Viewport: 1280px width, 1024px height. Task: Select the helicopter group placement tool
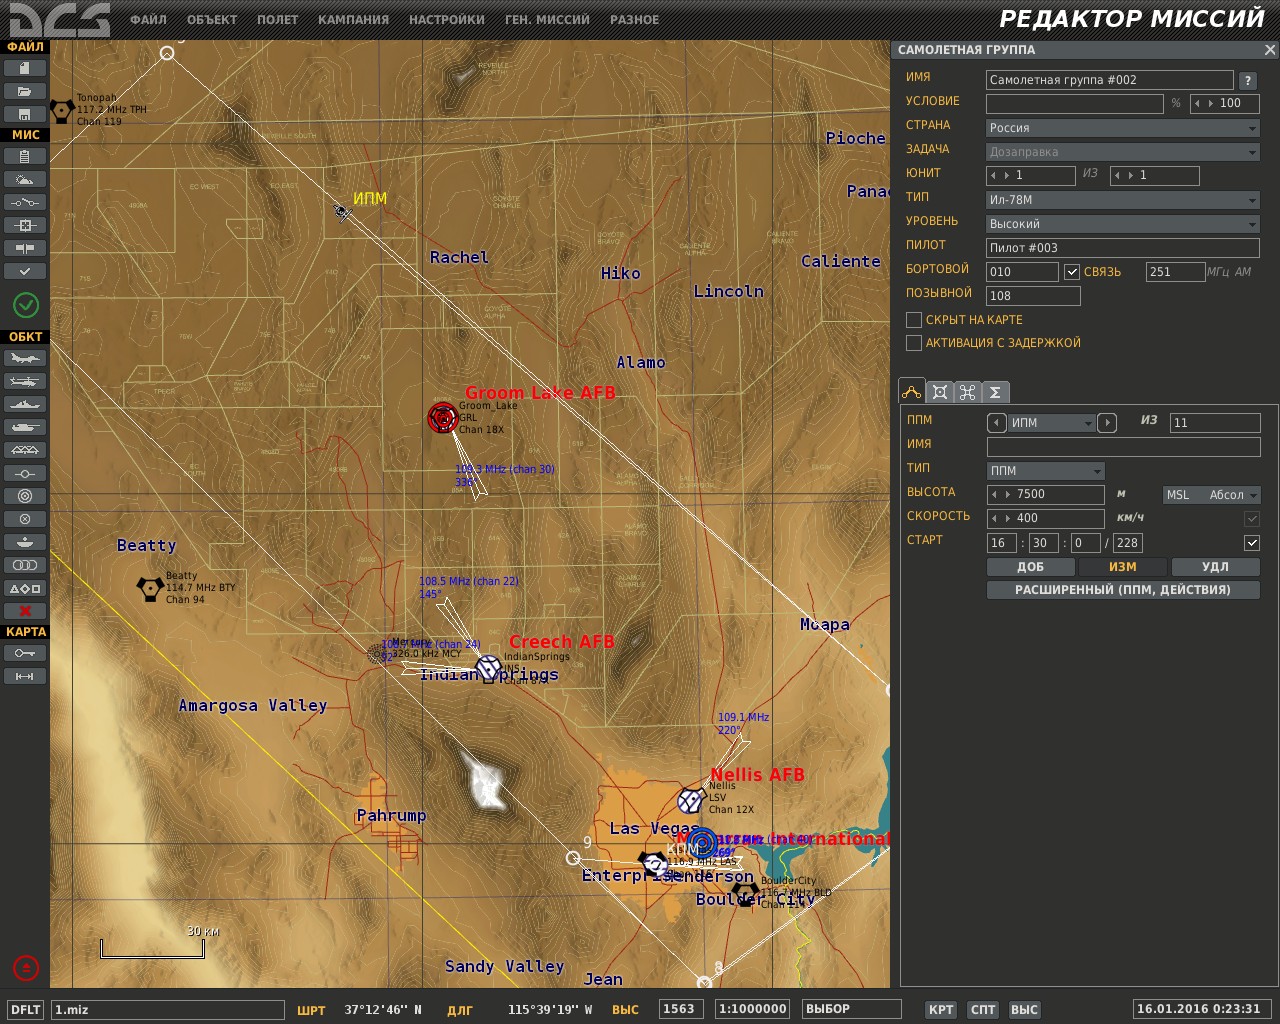(x=25, y=381)
